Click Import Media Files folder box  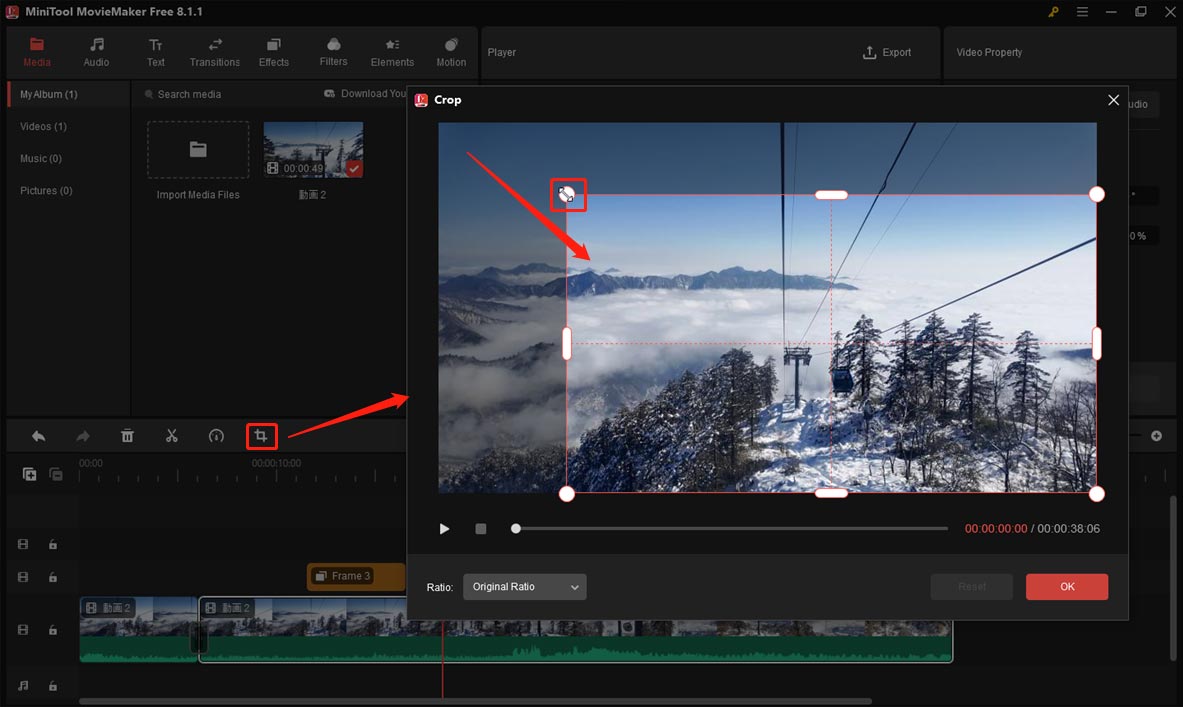pyautogui.click(x=198, y=149)
